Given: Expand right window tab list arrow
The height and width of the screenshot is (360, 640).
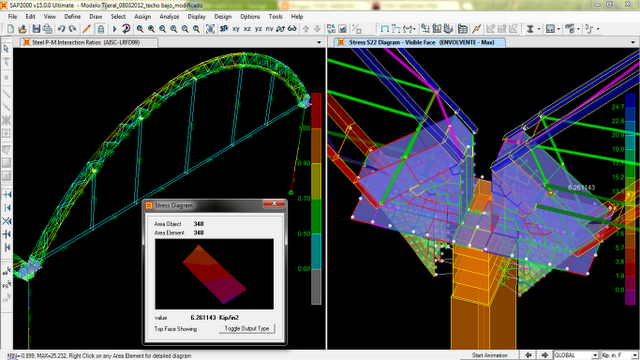Looking at the screenshot, I should [633, 42].
